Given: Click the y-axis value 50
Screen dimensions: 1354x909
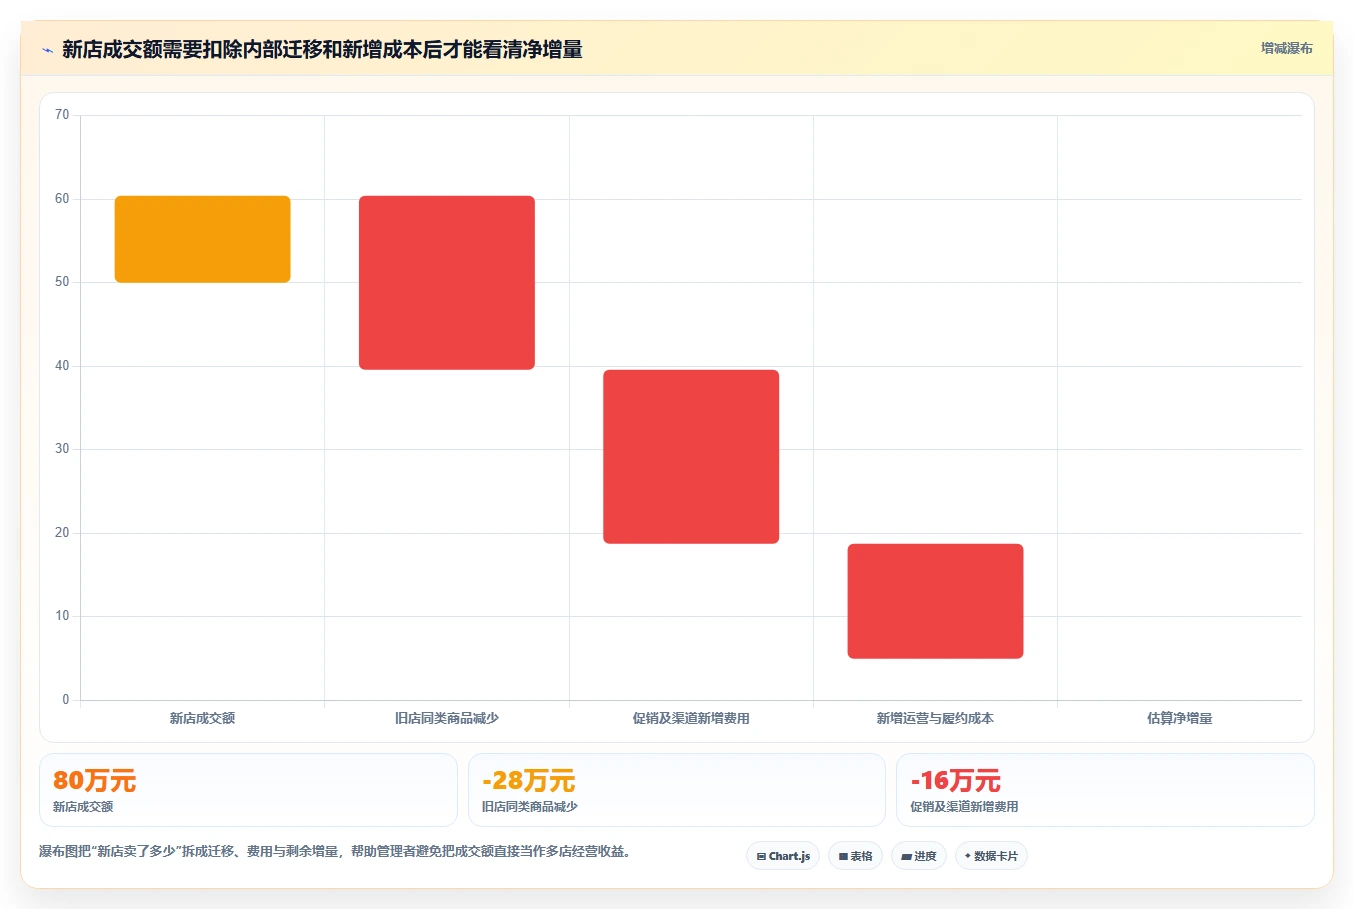Looking at the screenshot, I should 62,282.
